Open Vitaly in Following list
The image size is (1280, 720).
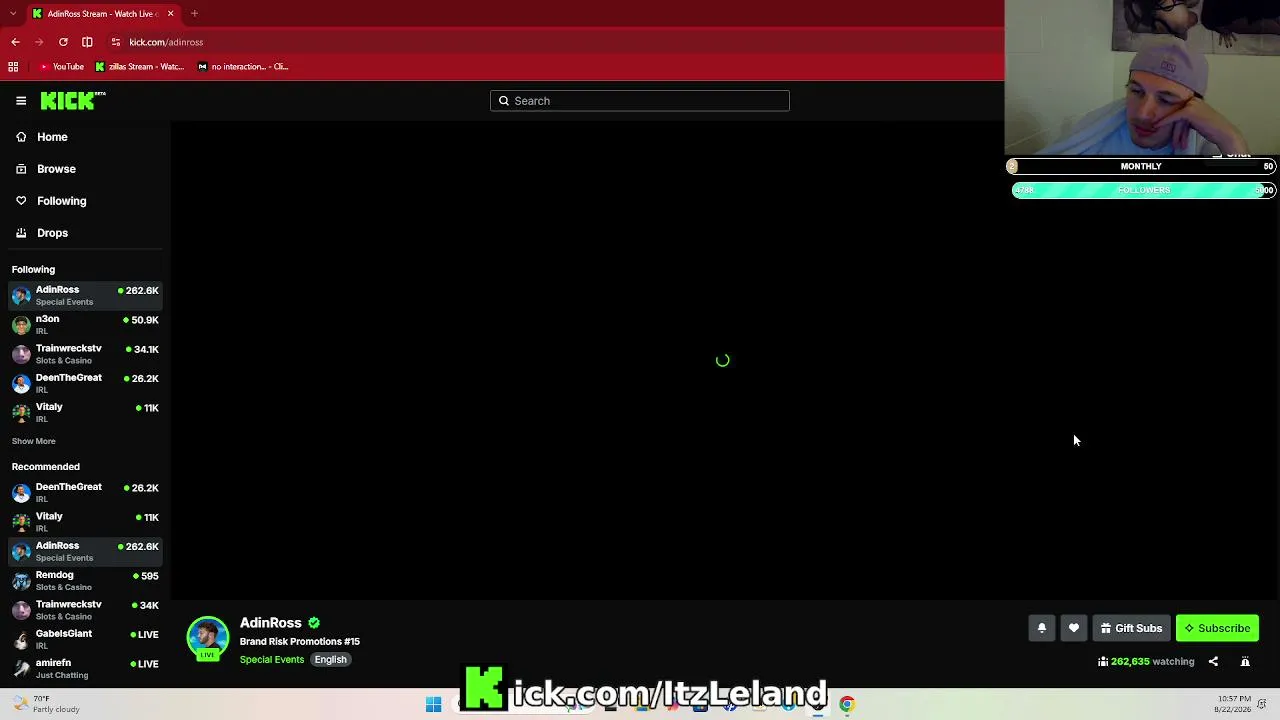tap(86, 412)
